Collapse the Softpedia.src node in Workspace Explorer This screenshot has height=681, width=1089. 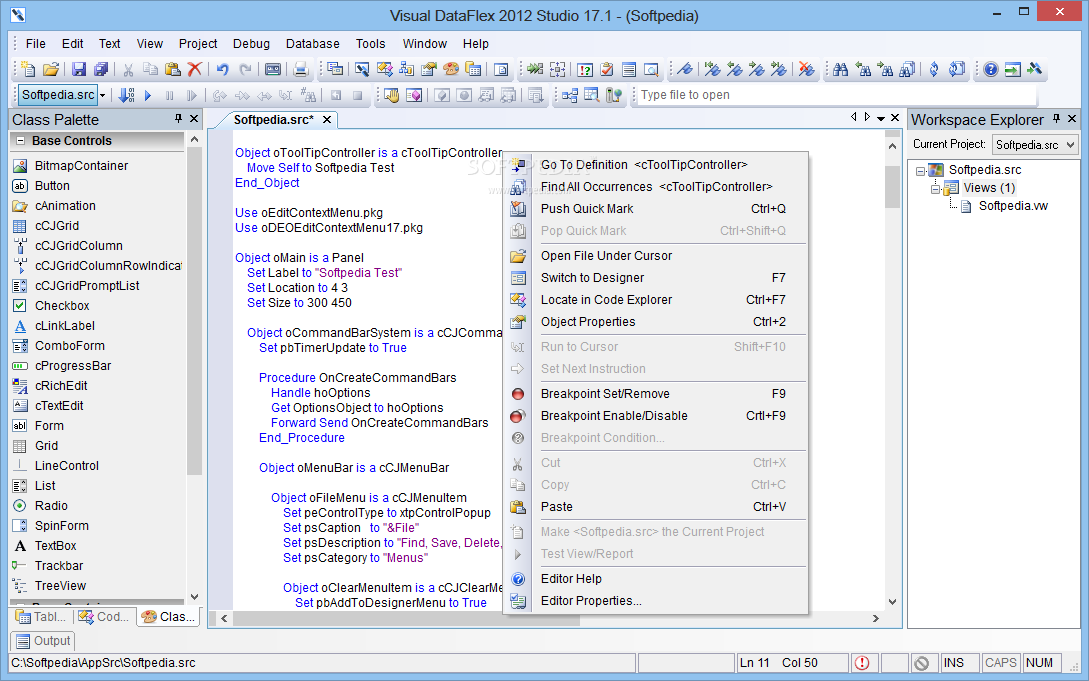click(x=920, y=170)
